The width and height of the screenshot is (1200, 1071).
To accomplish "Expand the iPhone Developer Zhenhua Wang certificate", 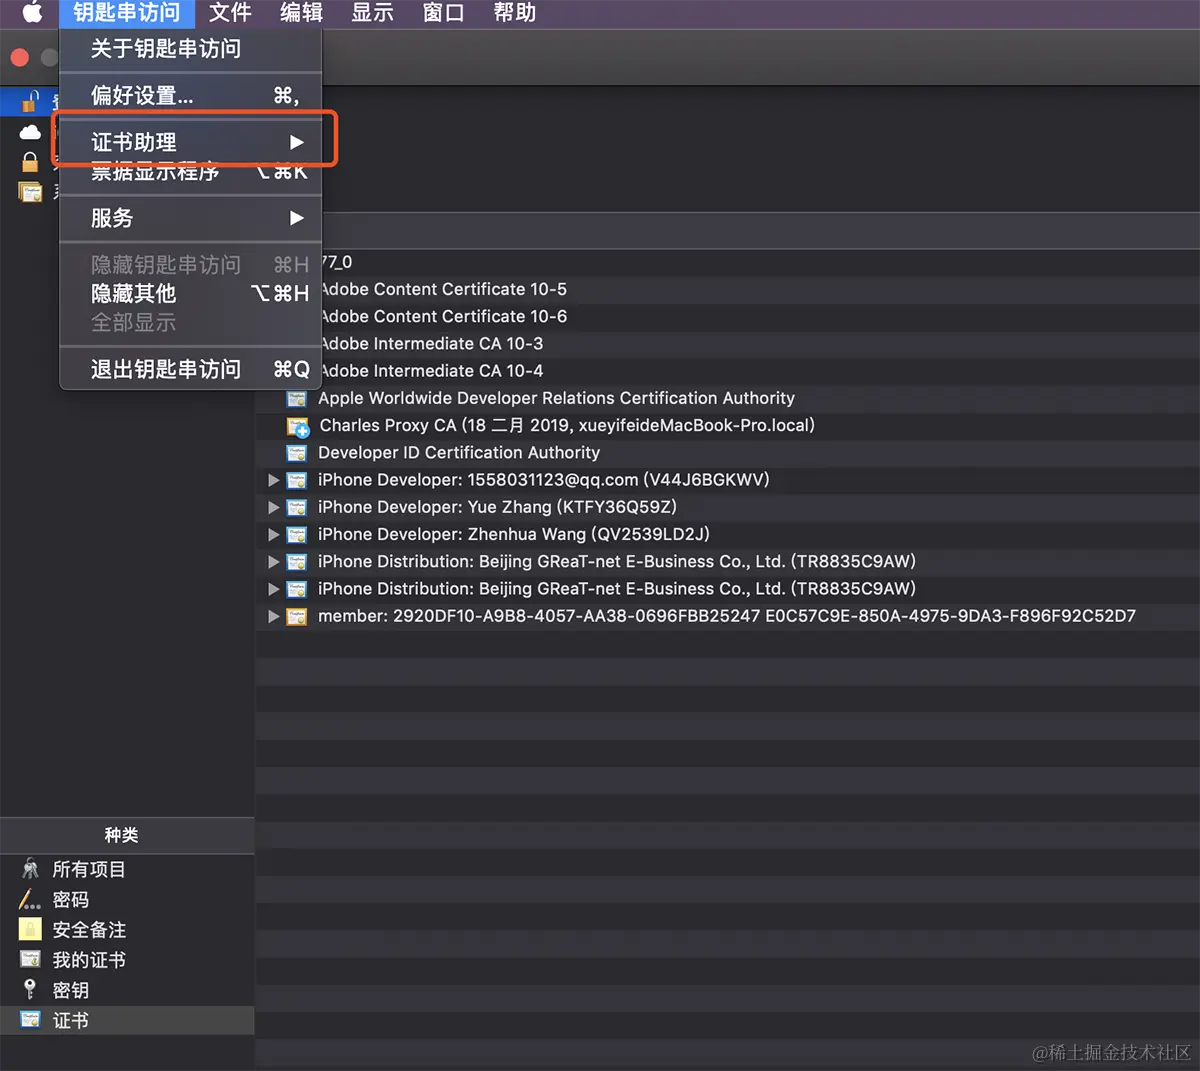I will coord(273,535).
